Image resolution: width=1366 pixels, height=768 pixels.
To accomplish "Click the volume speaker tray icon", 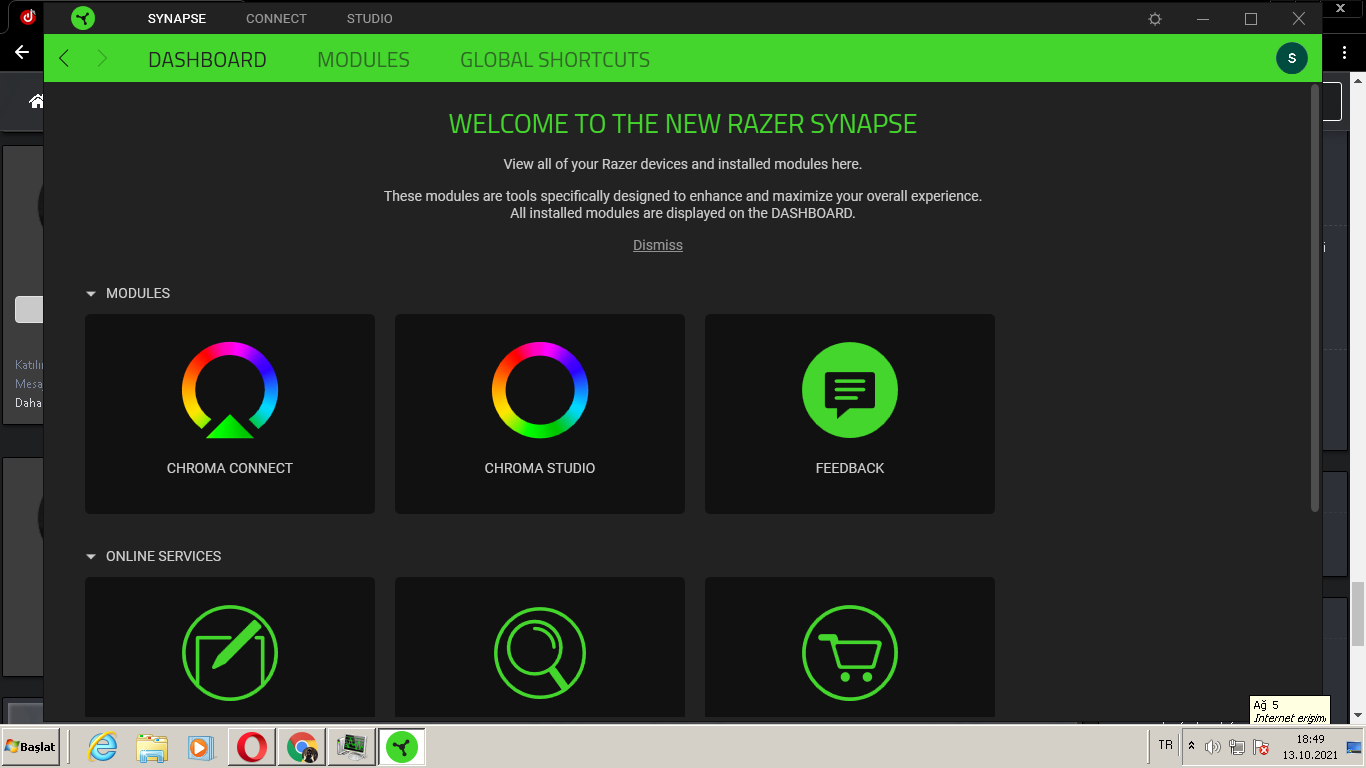I will click(x=1213, y=747).
